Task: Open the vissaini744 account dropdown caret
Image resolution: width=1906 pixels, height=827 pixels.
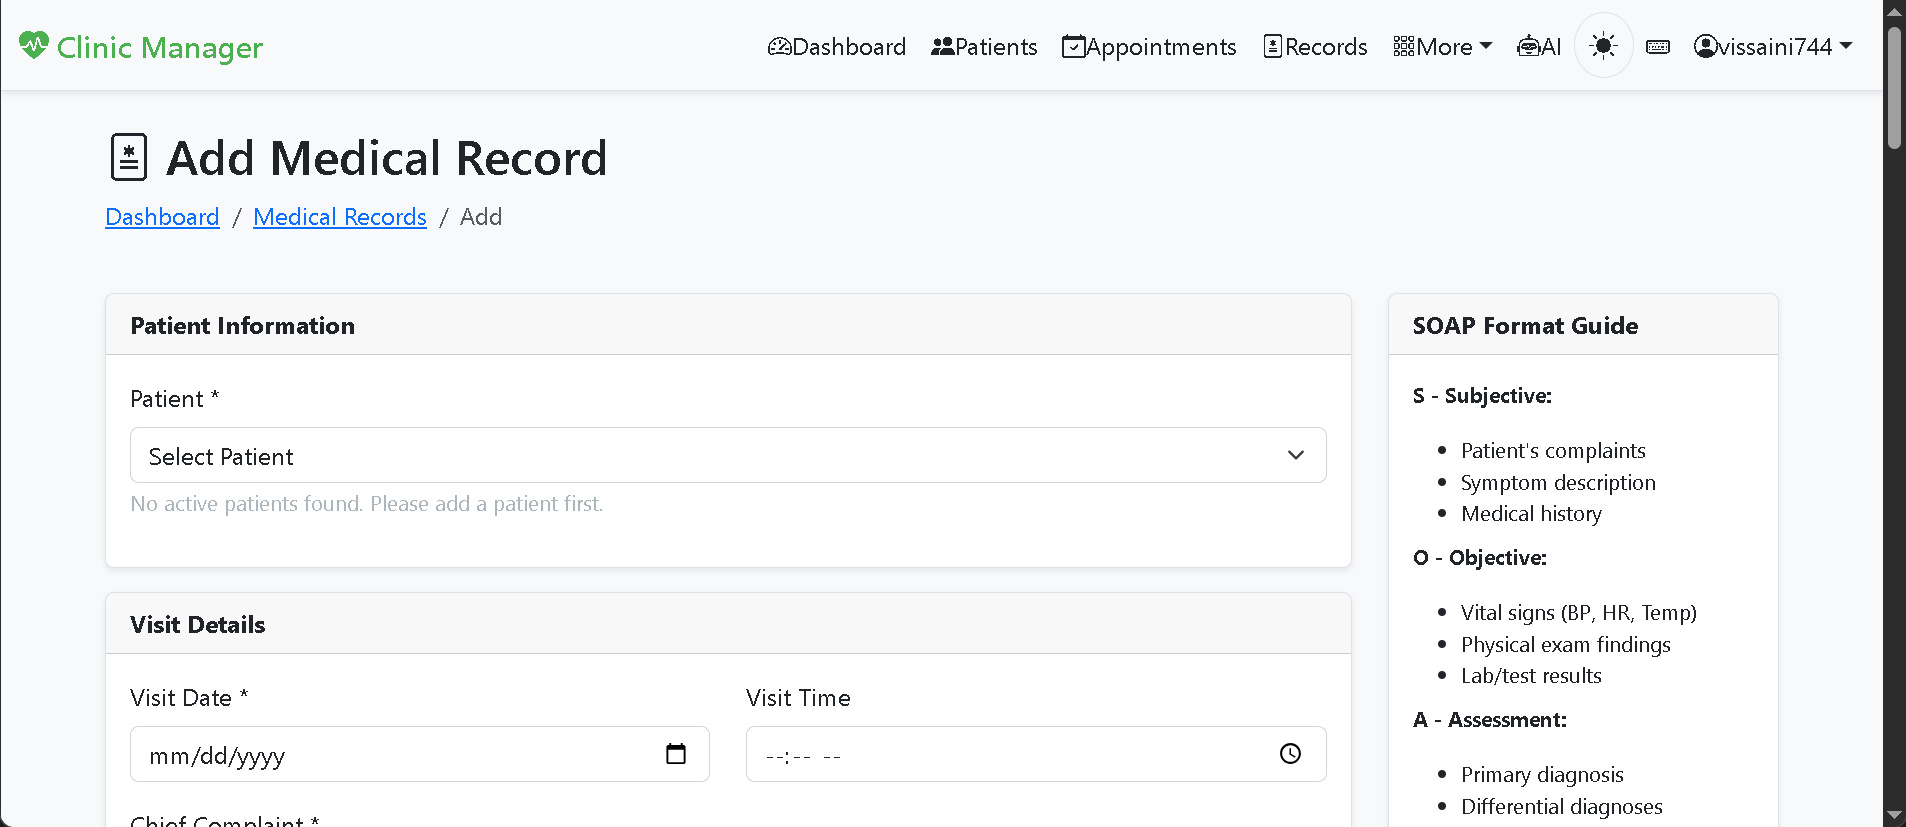Action: click(x=1846, y=46)
